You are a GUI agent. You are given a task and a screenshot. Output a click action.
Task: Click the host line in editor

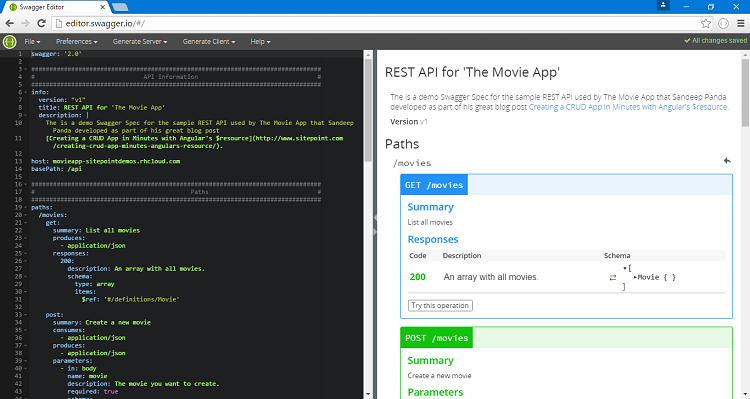click(x=106, y=161)
